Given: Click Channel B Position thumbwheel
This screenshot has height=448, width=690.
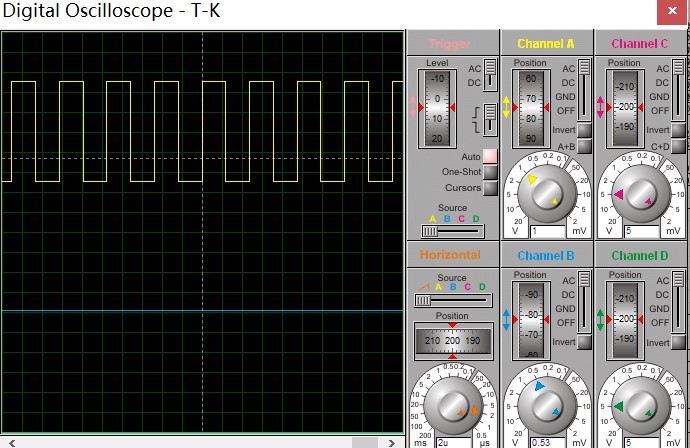Looking at the screenshot, I should [531, 320].
